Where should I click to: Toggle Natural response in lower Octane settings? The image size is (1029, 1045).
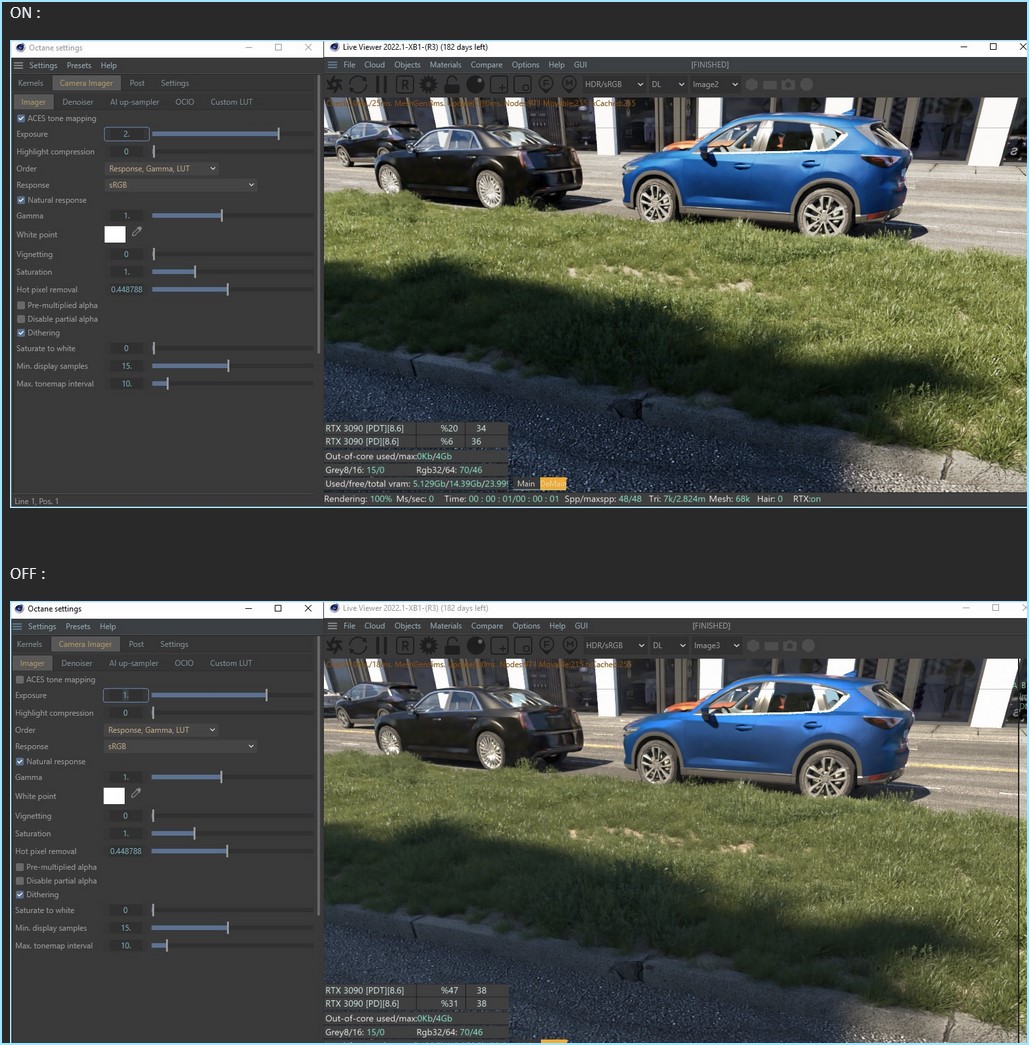click(x=20, y=761)
